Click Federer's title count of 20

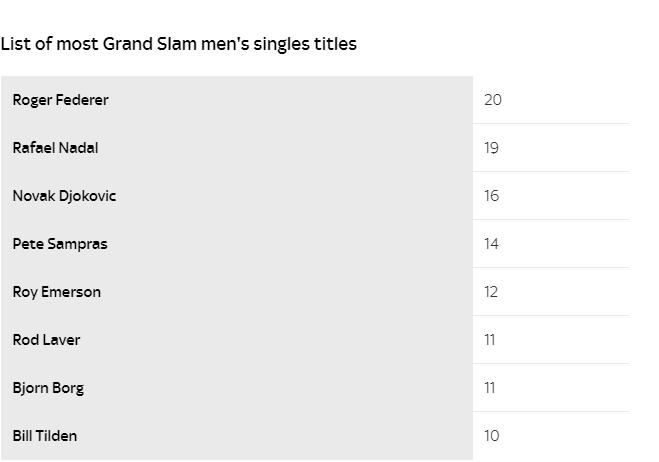click(493, 100)
